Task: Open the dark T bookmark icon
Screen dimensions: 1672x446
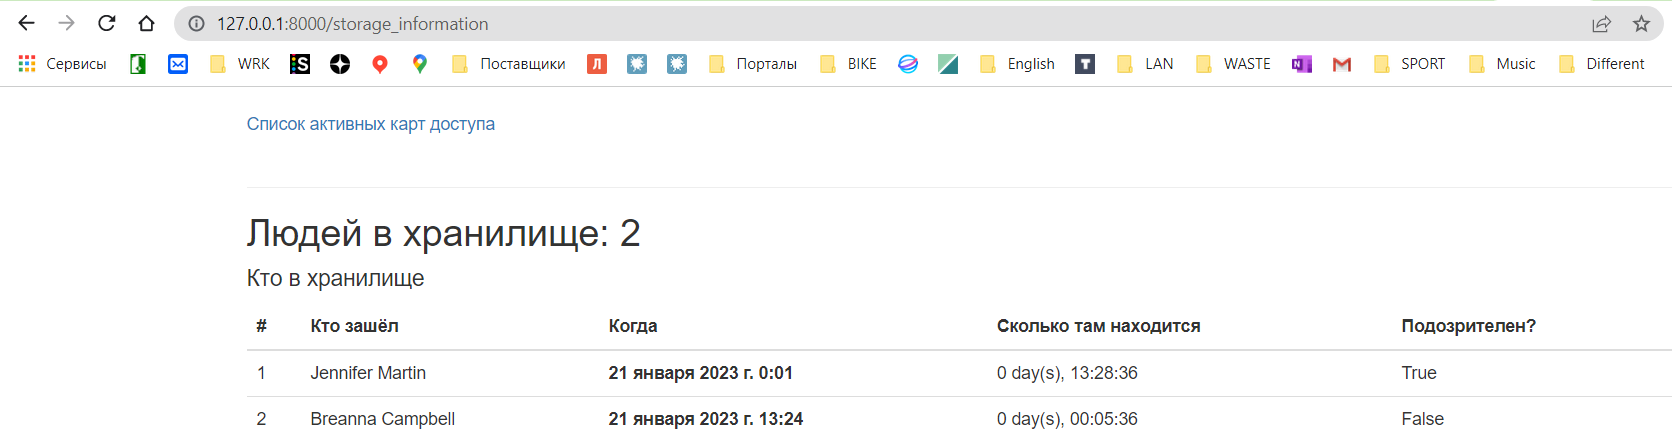Action: tap(1085, 64)
